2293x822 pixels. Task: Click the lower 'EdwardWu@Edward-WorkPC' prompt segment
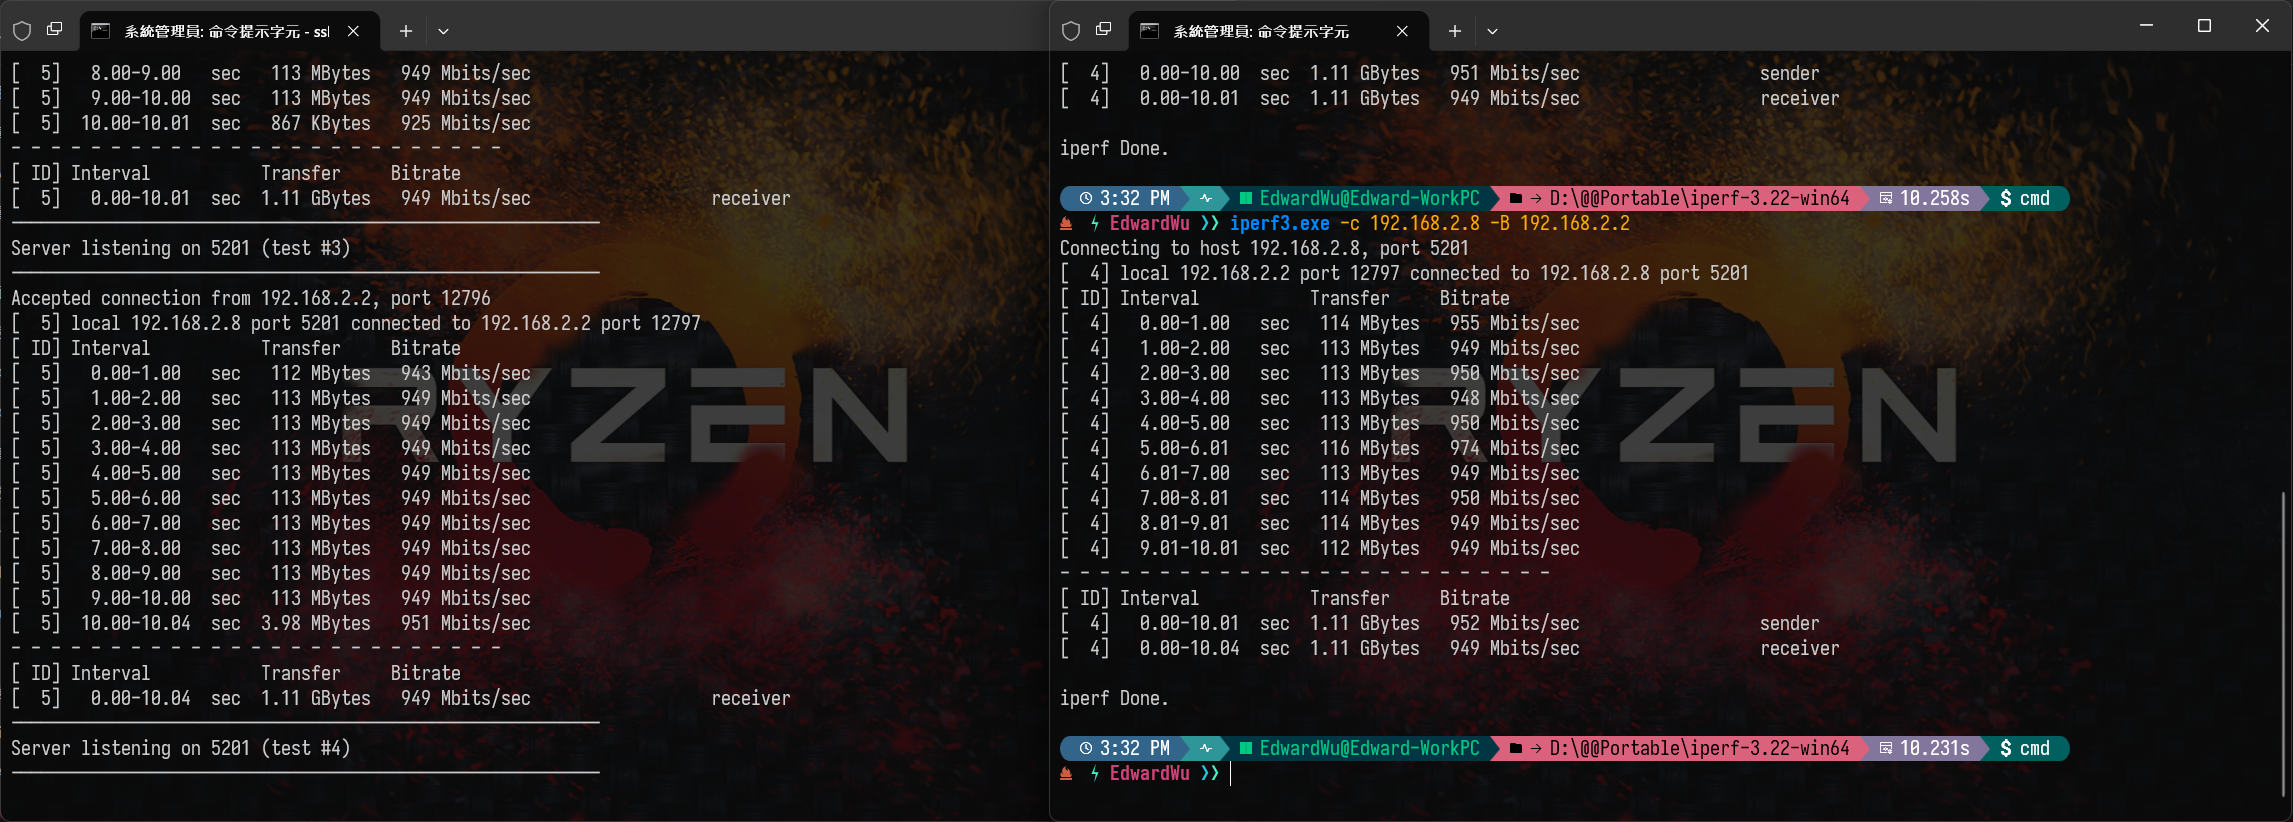tap(1360, 748)
